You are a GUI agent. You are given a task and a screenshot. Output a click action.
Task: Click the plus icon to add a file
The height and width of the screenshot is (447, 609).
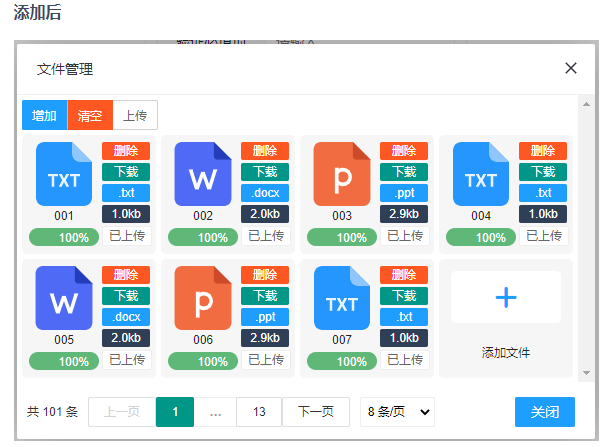506,297
